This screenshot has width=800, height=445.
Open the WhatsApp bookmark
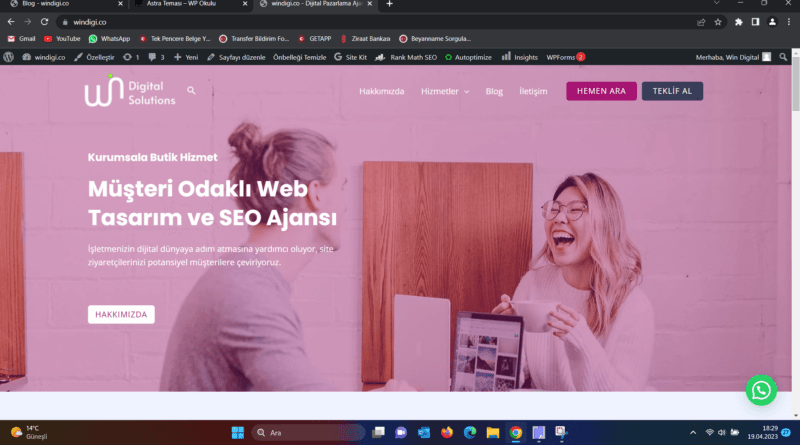[x=109, y=39]
